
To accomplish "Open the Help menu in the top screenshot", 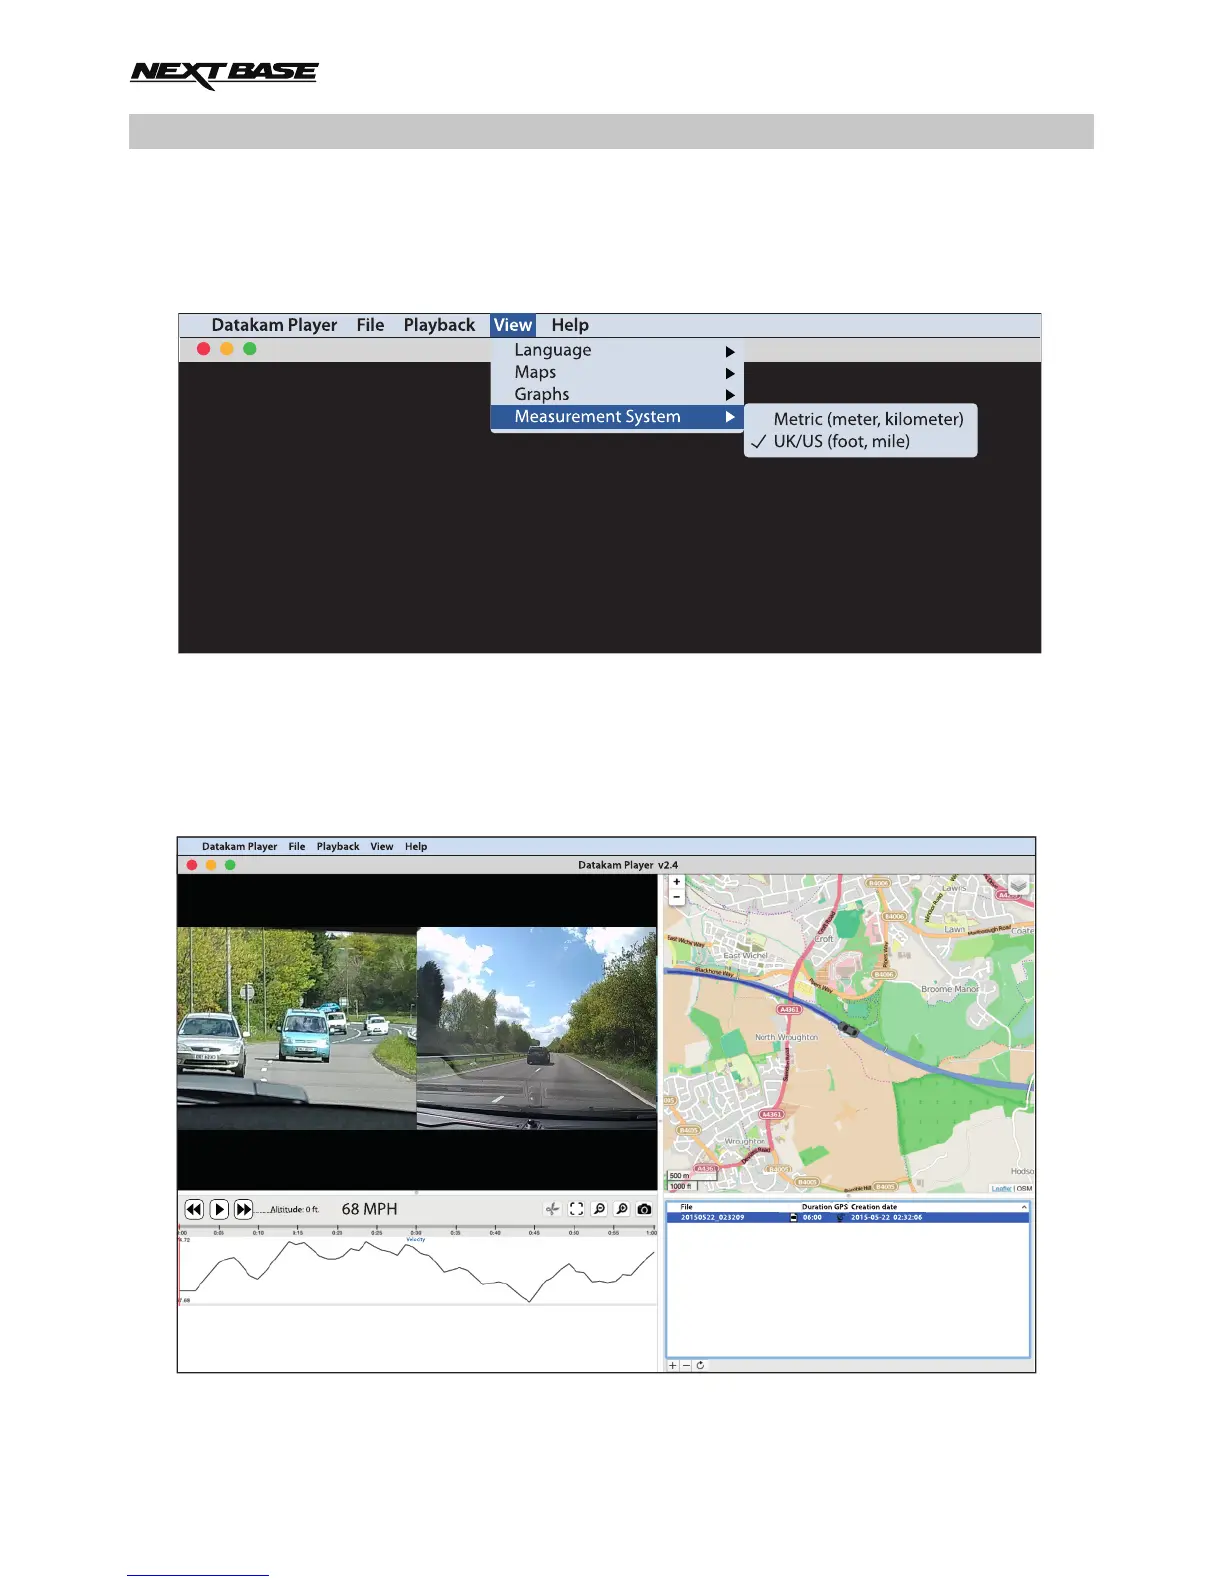I will [570, 325].
